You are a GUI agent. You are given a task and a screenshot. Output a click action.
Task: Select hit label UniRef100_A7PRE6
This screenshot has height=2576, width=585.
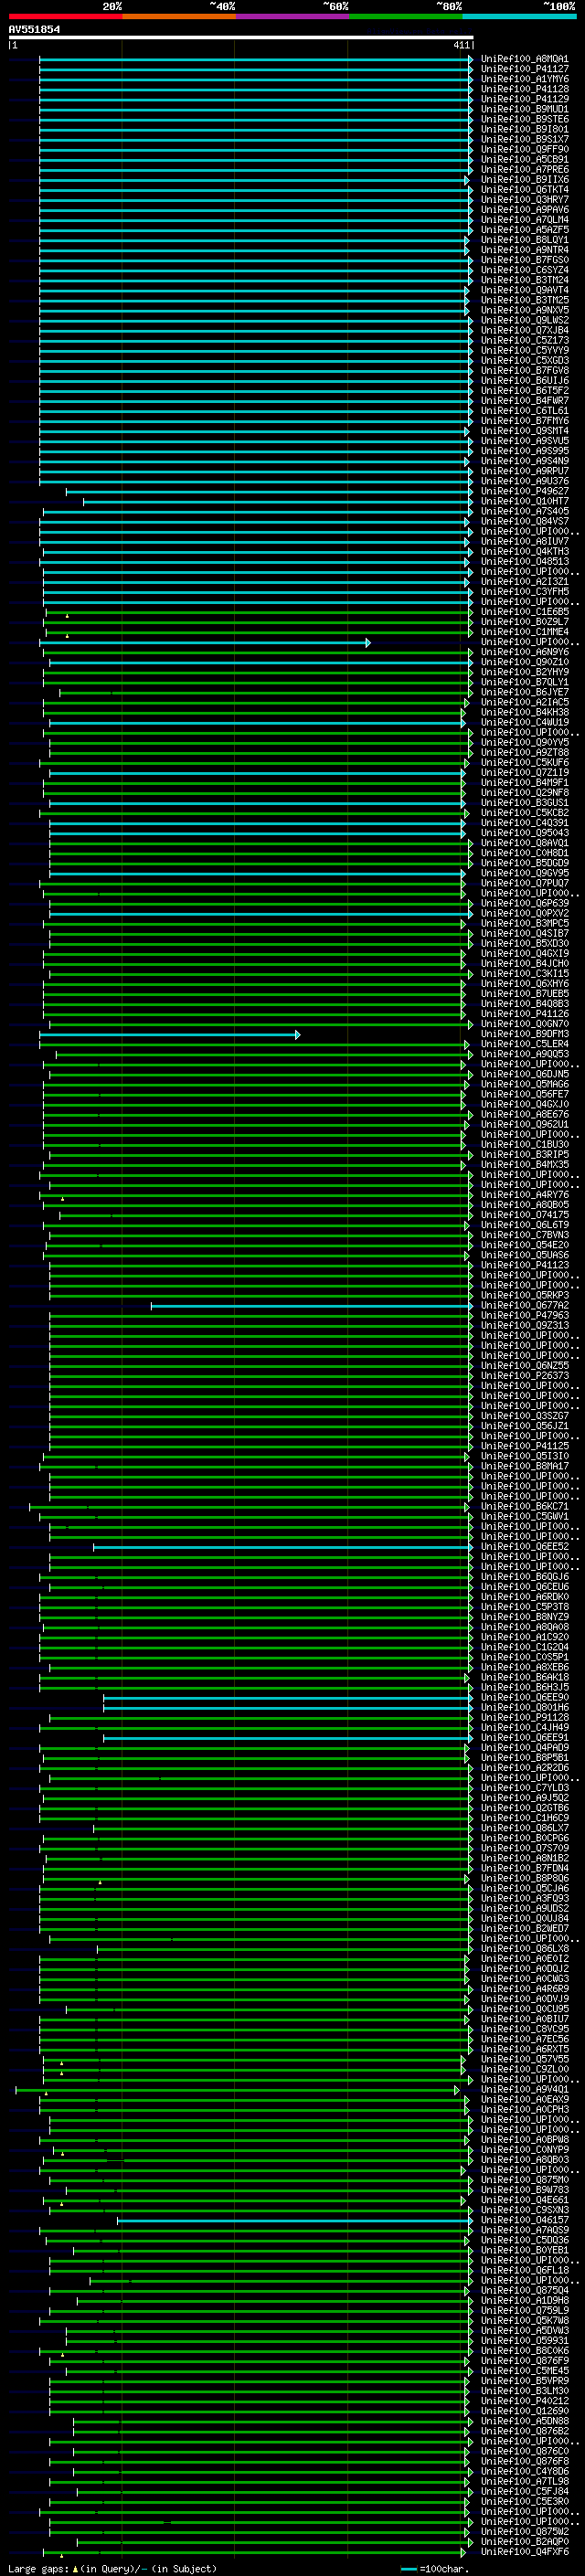[524, 170]
